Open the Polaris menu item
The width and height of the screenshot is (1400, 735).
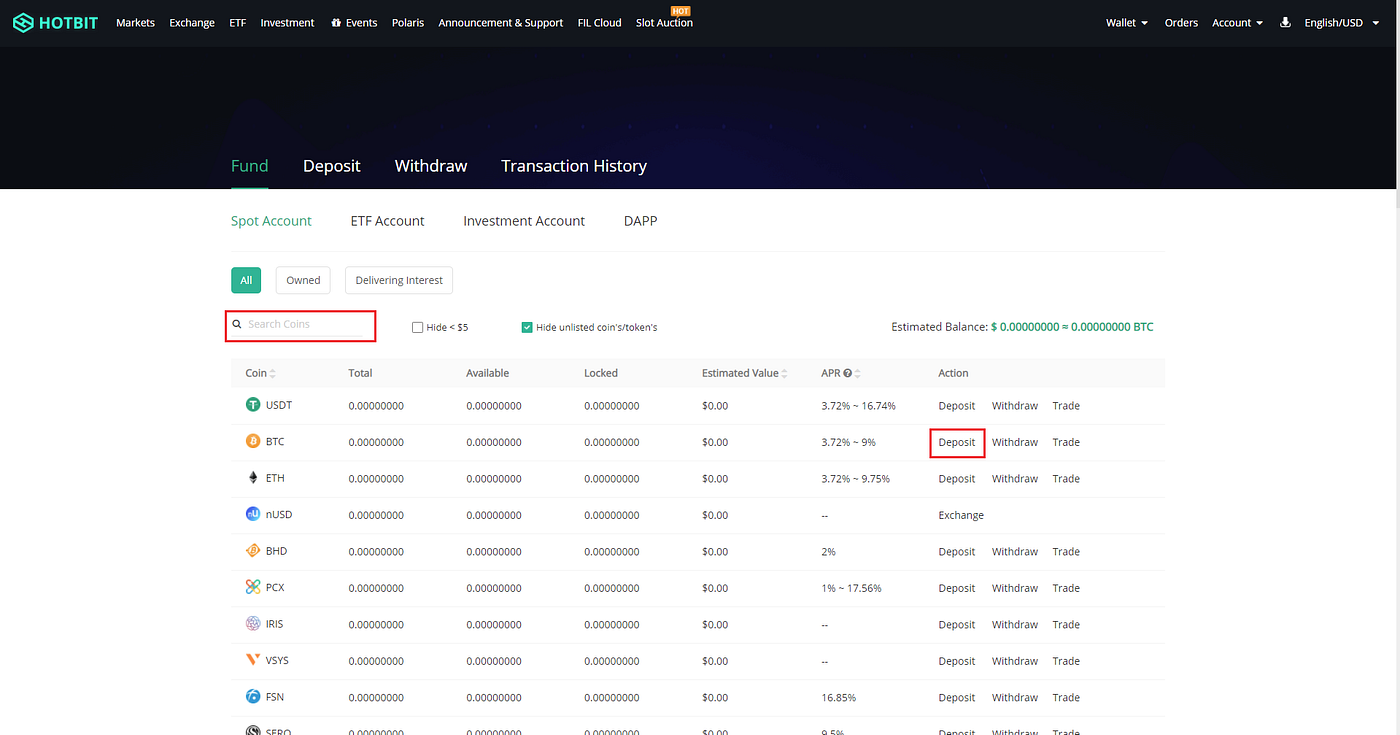click(408, 22)
